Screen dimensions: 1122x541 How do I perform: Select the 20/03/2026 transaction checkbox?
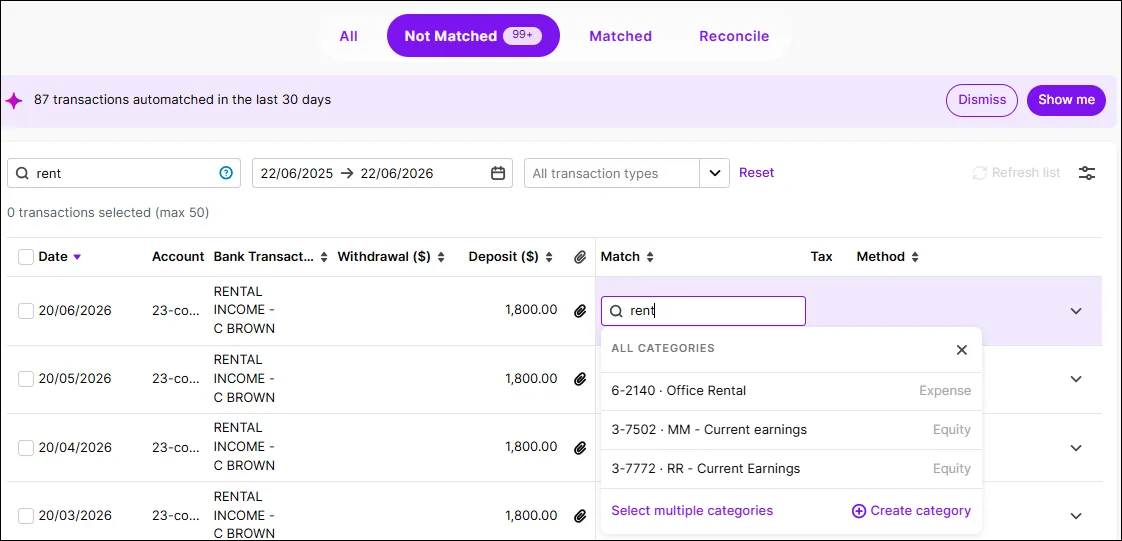point(26,515)
